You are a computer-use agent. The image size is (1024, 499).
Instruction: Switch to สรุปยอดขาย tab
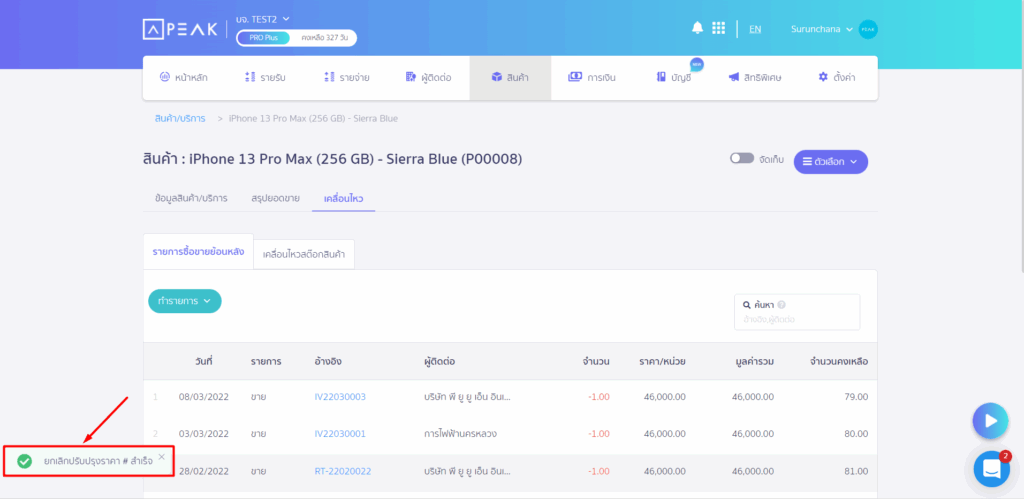(276, 198)
